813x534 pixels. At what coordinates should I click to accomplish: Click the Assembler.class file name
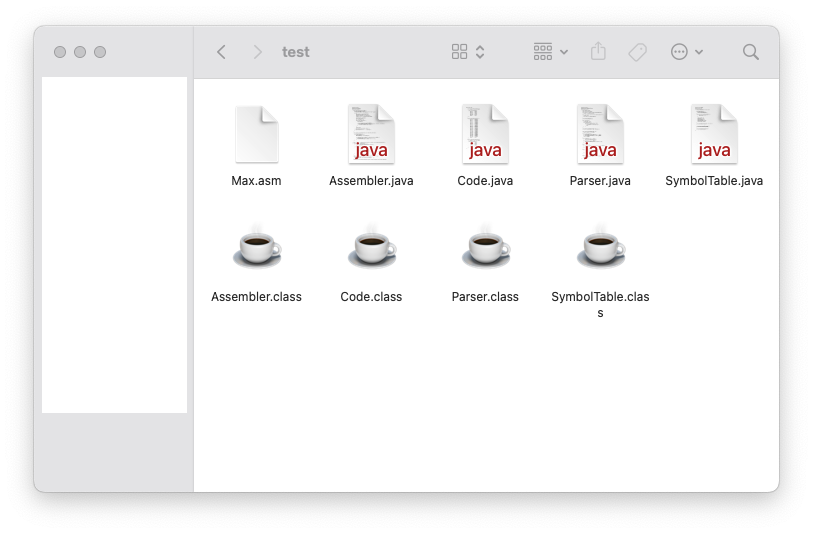(x=256, y=297)
